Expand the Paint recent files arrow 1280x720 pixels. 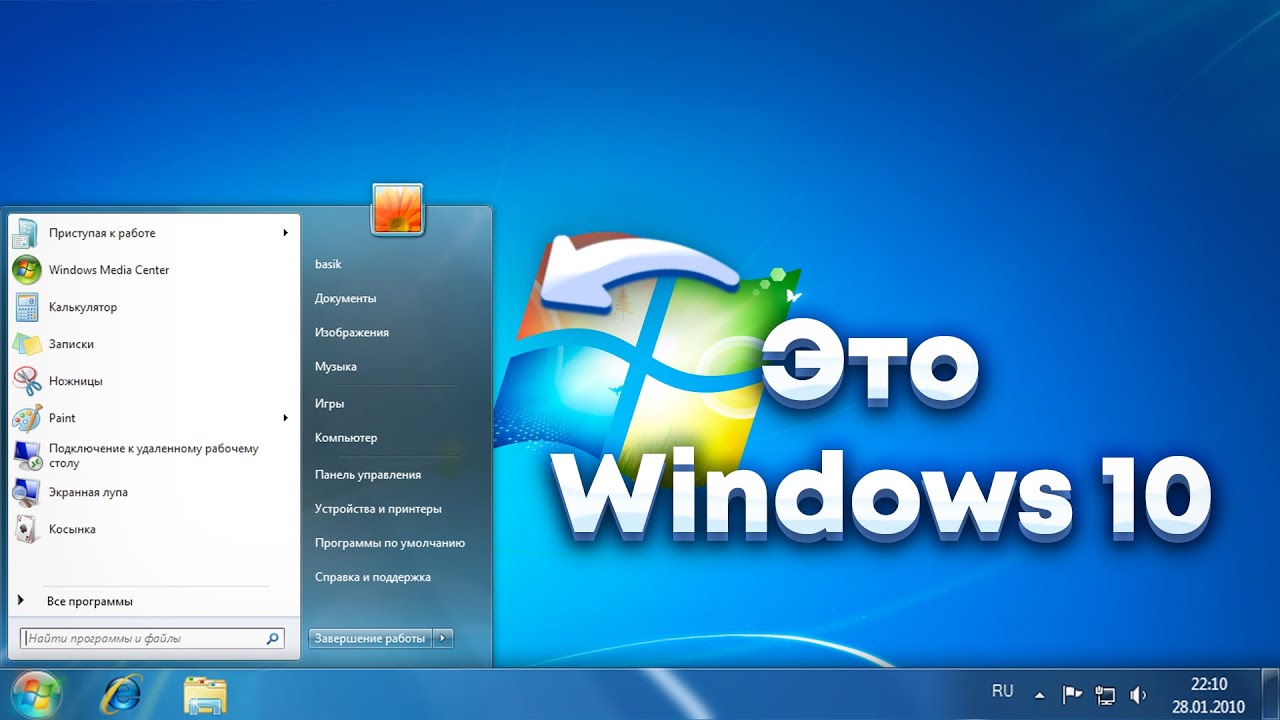point(285,418)
